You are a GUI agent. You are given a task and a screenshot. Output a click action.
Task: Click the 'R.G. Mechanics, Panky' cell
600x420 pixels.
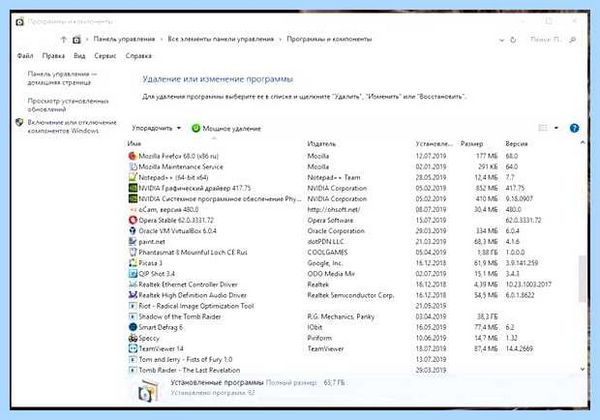(341, 317)
